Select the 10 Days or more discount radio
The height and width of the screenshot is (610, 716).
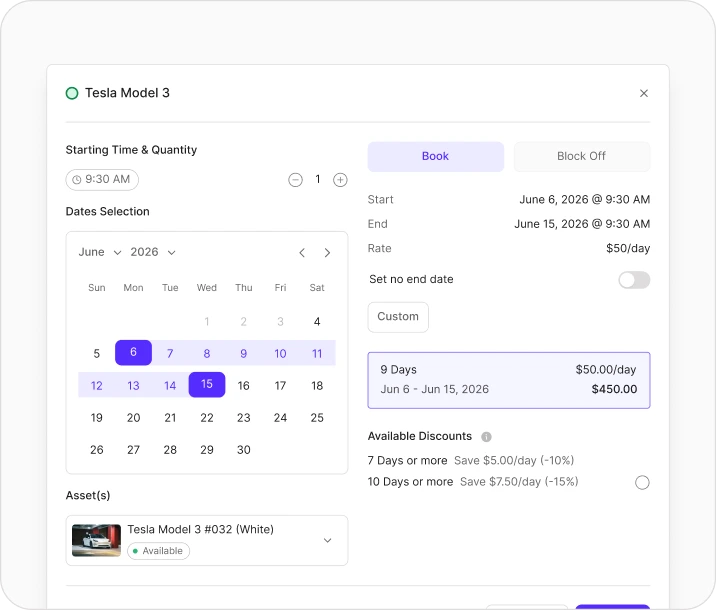642,482
